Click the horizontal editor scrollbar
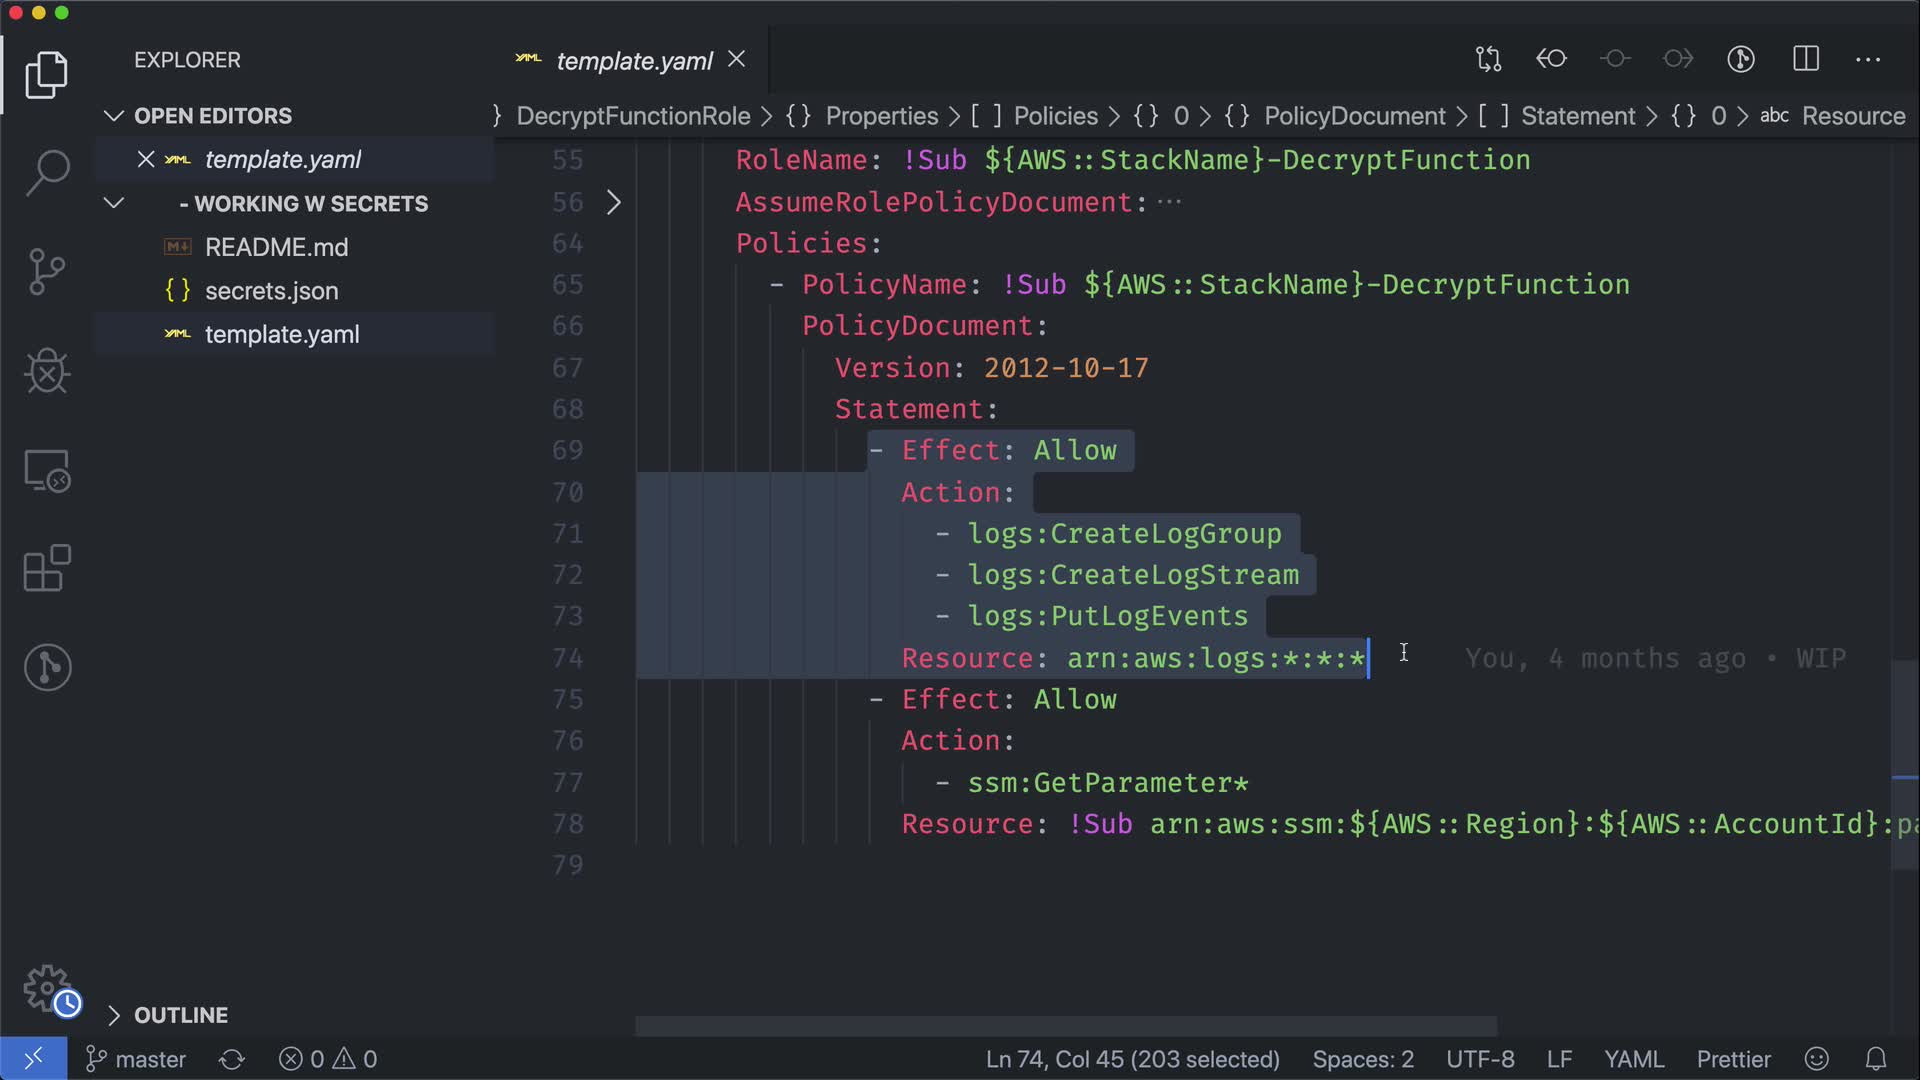 [x=1065, y=1026]
